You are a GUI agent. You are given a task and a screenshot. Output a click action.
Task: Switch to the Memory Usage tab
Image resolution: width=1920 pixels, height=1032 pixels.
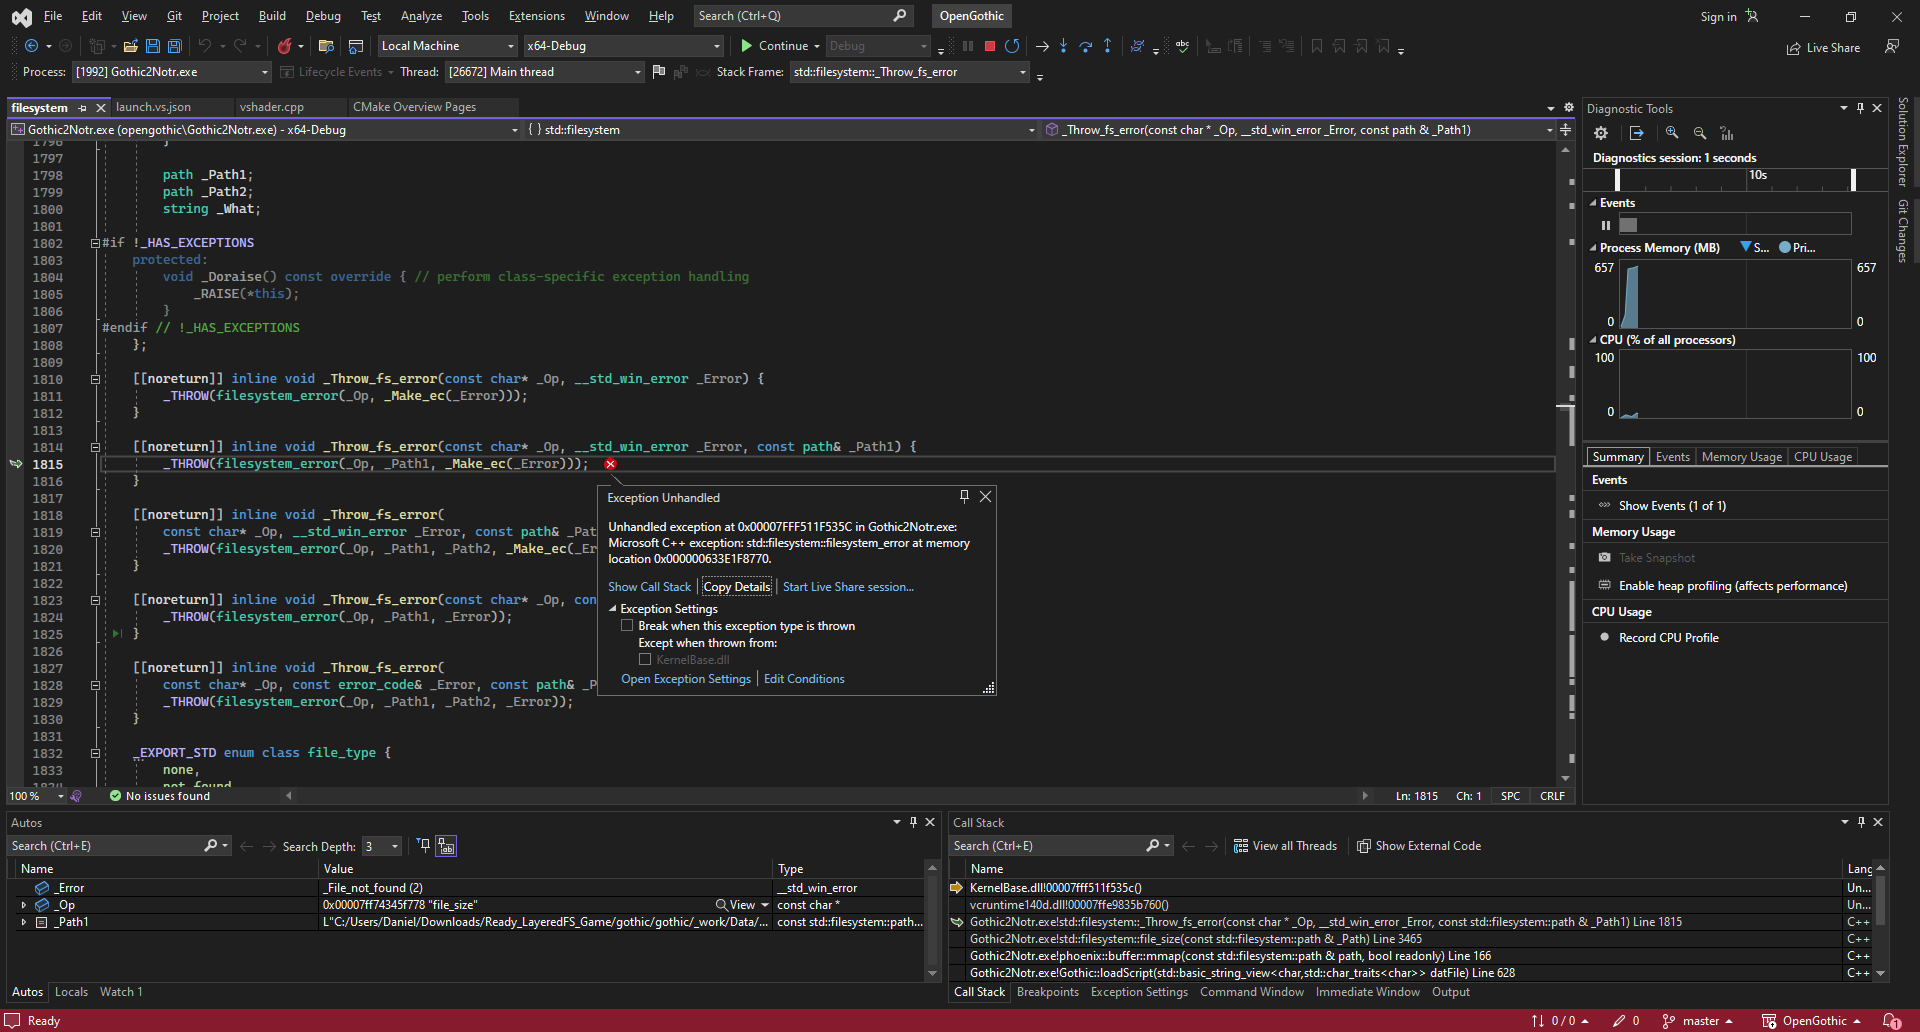(1741, 456)
